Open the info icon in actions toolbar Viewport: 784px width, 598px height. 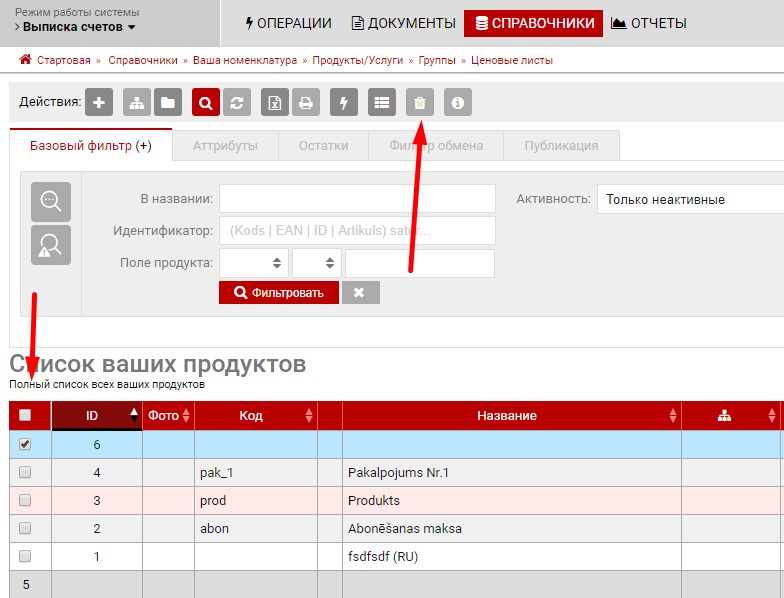tap(458, 102)
